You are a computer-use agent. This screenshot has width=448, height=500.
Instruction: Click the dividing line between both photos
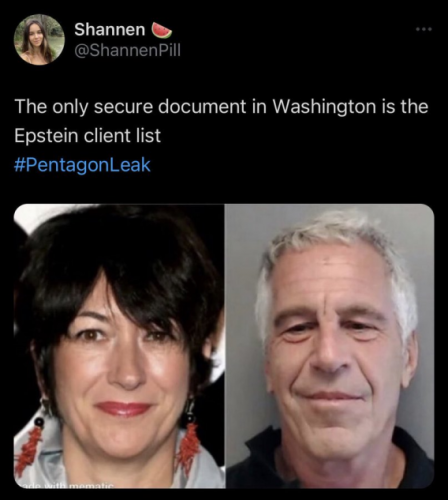[x=225, y=346]
